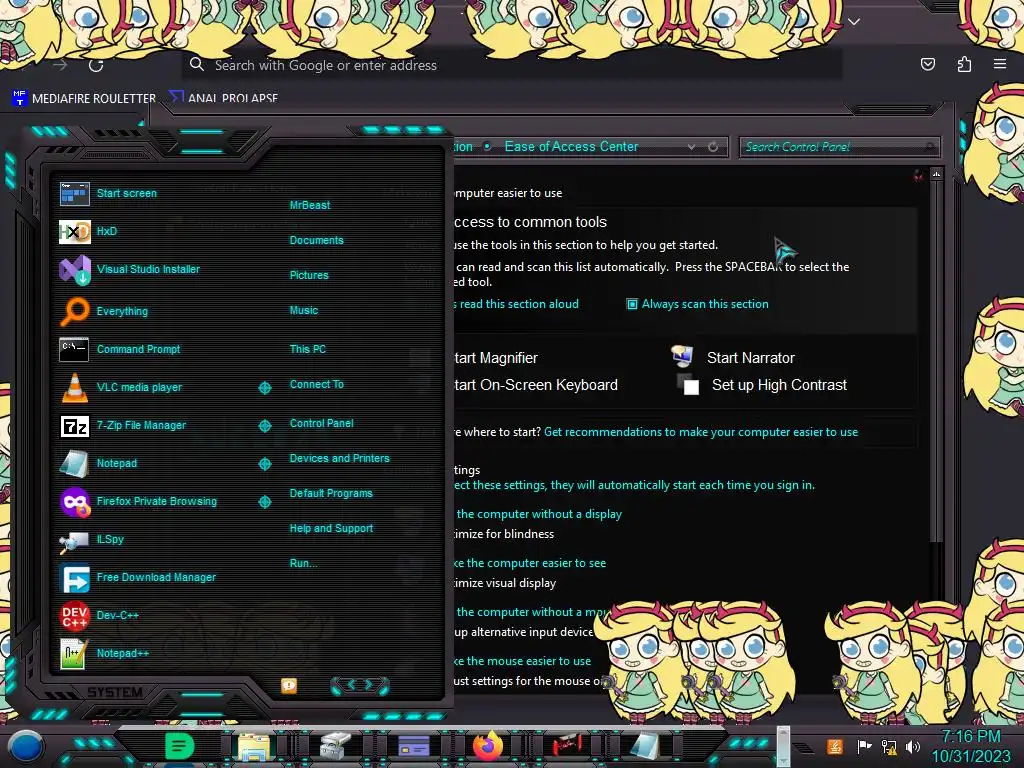1024x768 pixels.
Task: Select Run... in the start menu
Action: pyautogui.click(x=304, y=563)
